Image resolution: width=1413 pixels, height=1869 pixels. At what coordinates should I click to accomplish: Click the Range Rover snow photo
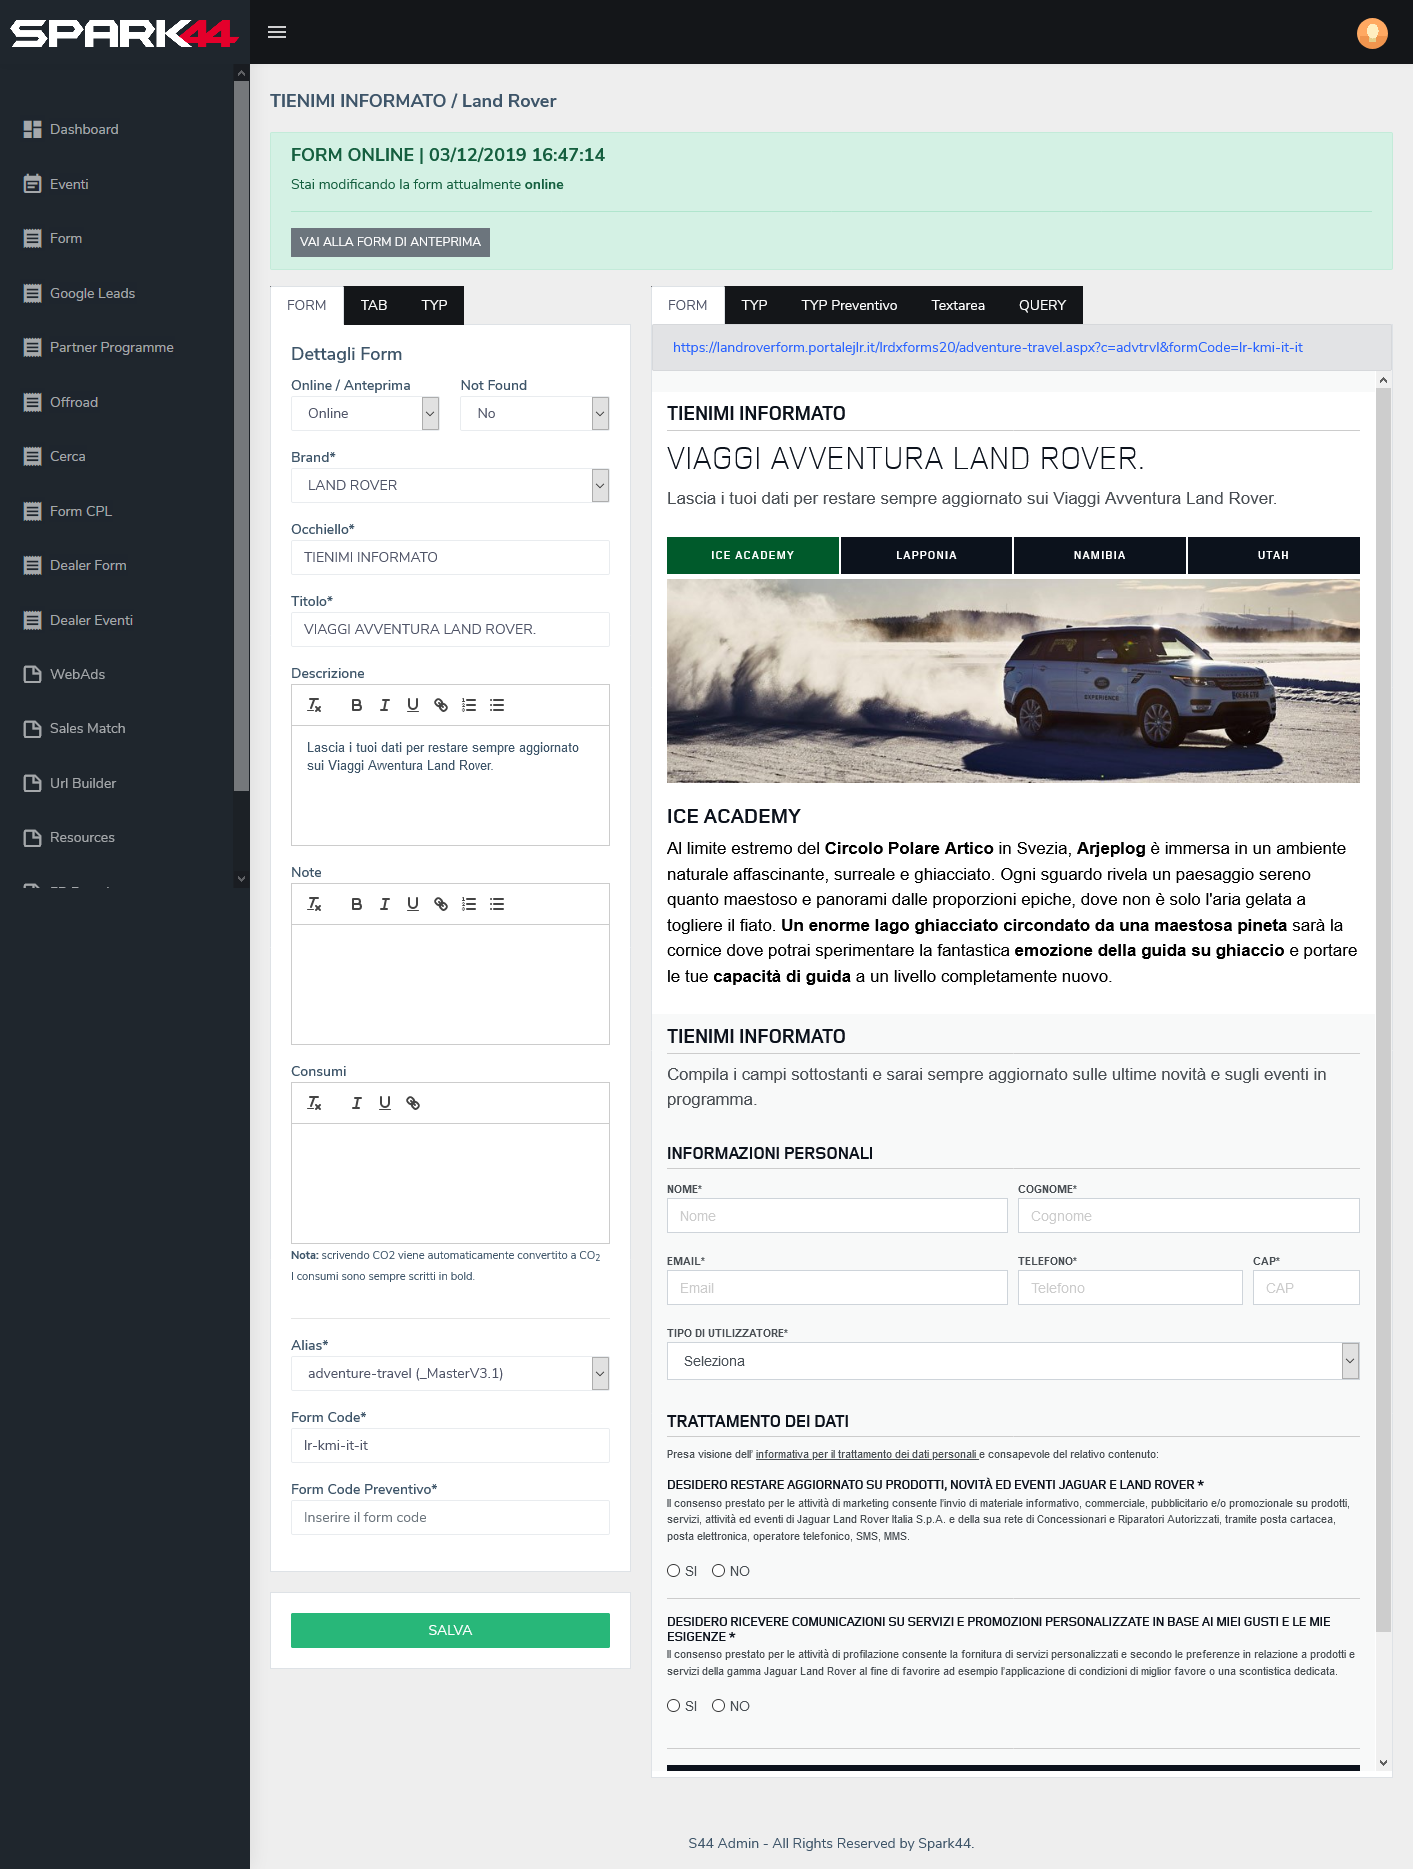pyautogui.click(x=1013, y=681)
